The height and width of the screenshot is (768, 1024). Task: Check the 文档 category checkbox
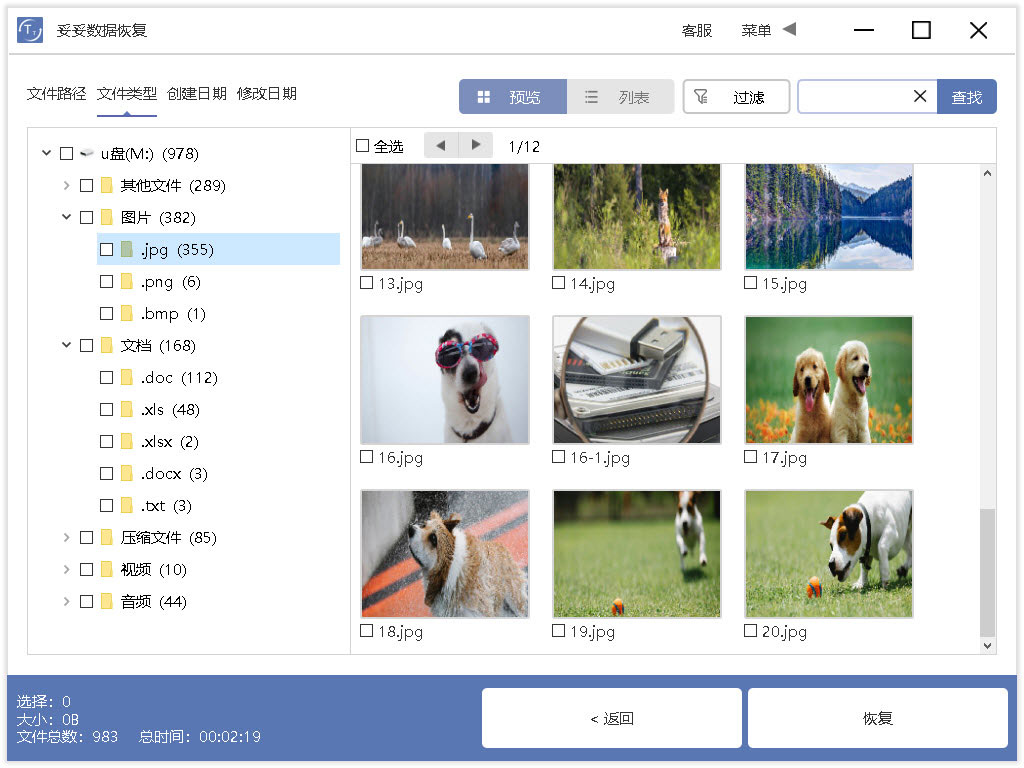pyautogui.click(x=86, y=345)
